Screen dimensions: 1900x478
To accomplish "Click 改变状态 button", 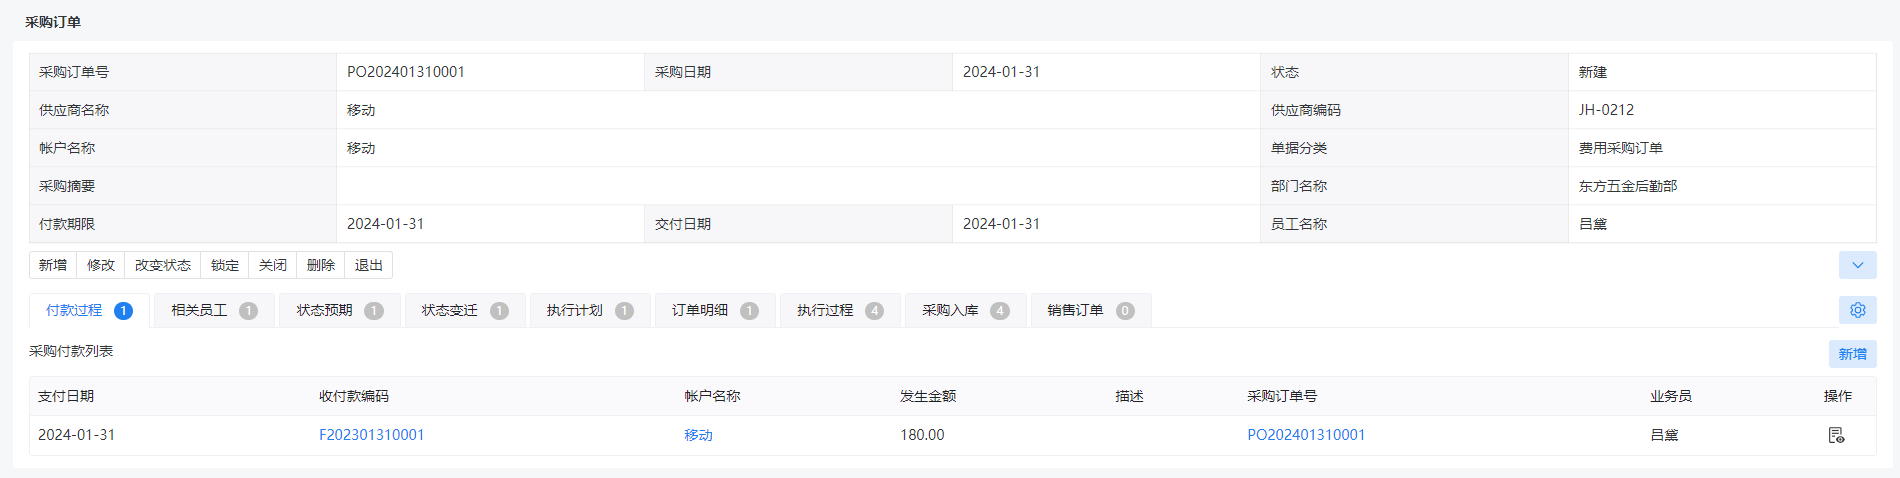I will click(x=163, y=265).
